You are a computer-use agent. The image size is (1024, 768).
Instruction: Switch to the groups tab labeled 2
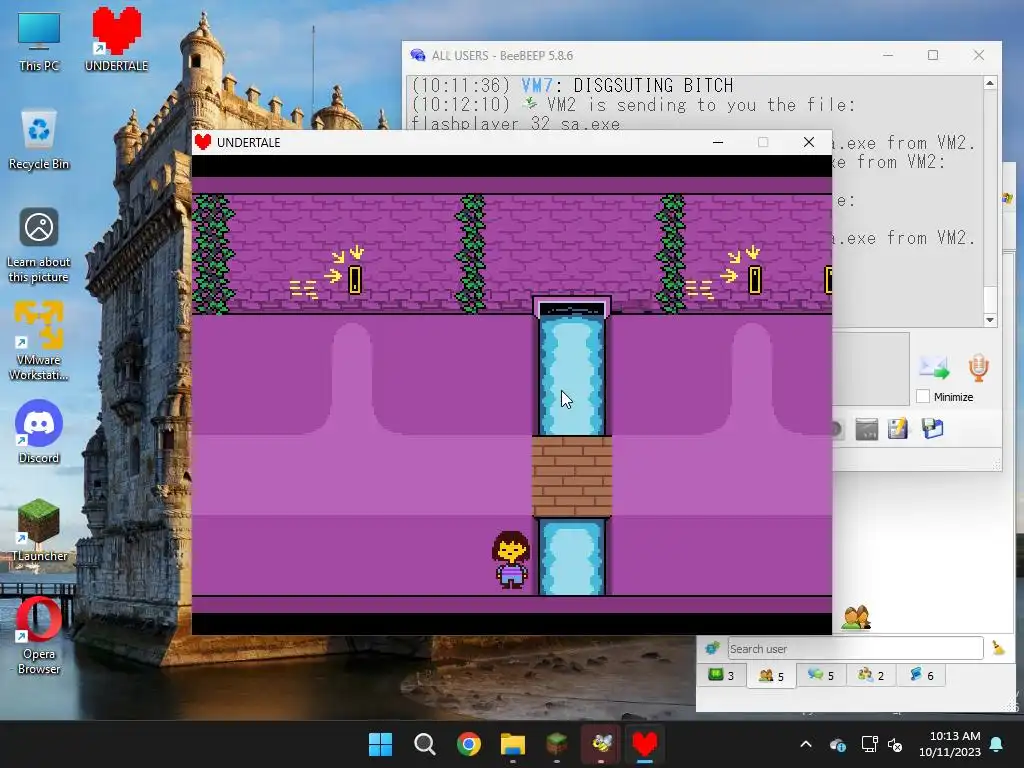point(871,675)
